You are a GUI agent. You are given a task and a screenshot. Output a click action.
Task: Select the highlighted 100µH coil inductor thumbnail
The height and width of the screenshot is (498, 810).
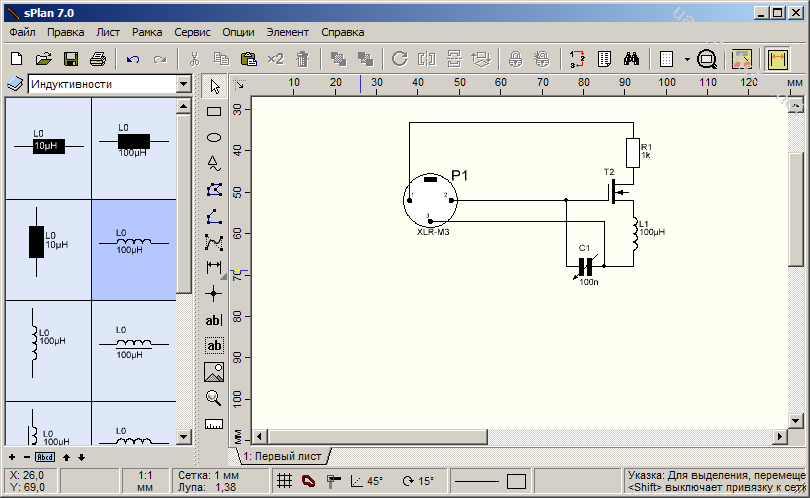133,249
